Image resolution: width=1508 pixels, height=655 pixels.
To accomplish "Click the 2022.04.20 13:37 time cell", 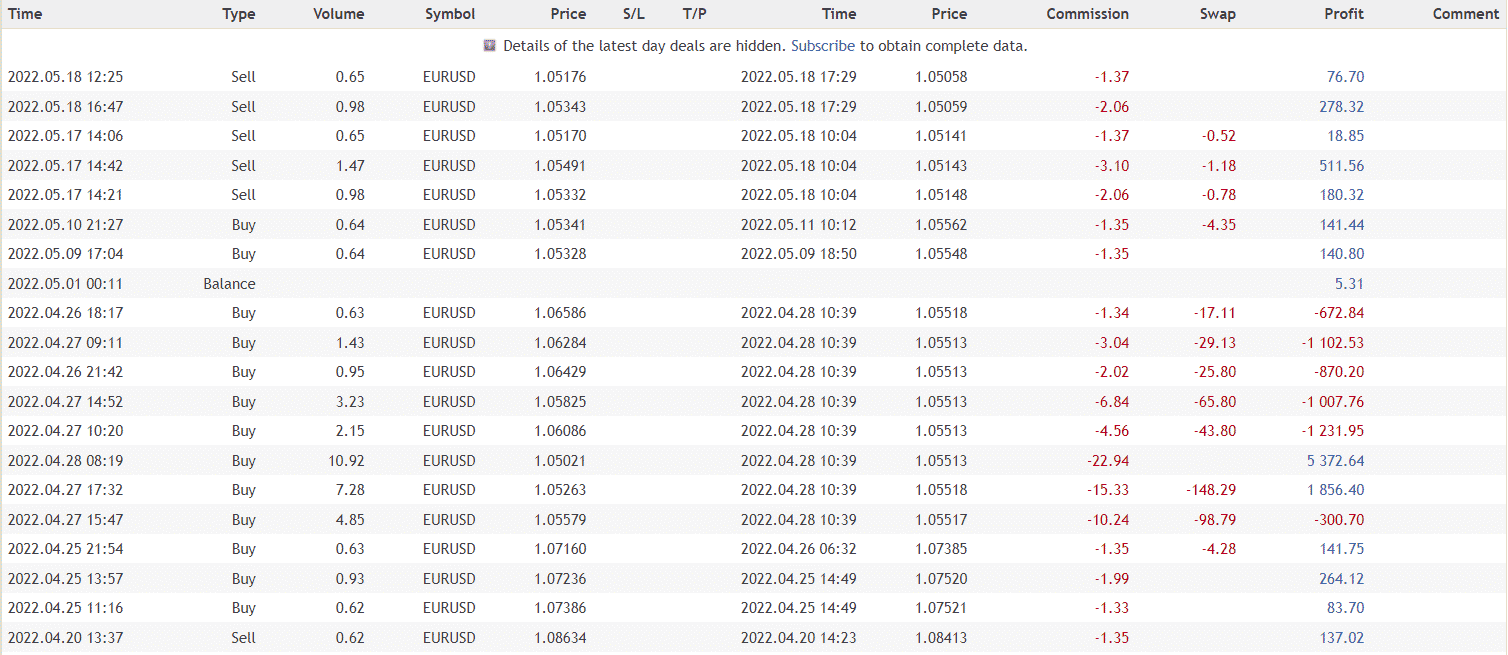I will tap(65, 638).
